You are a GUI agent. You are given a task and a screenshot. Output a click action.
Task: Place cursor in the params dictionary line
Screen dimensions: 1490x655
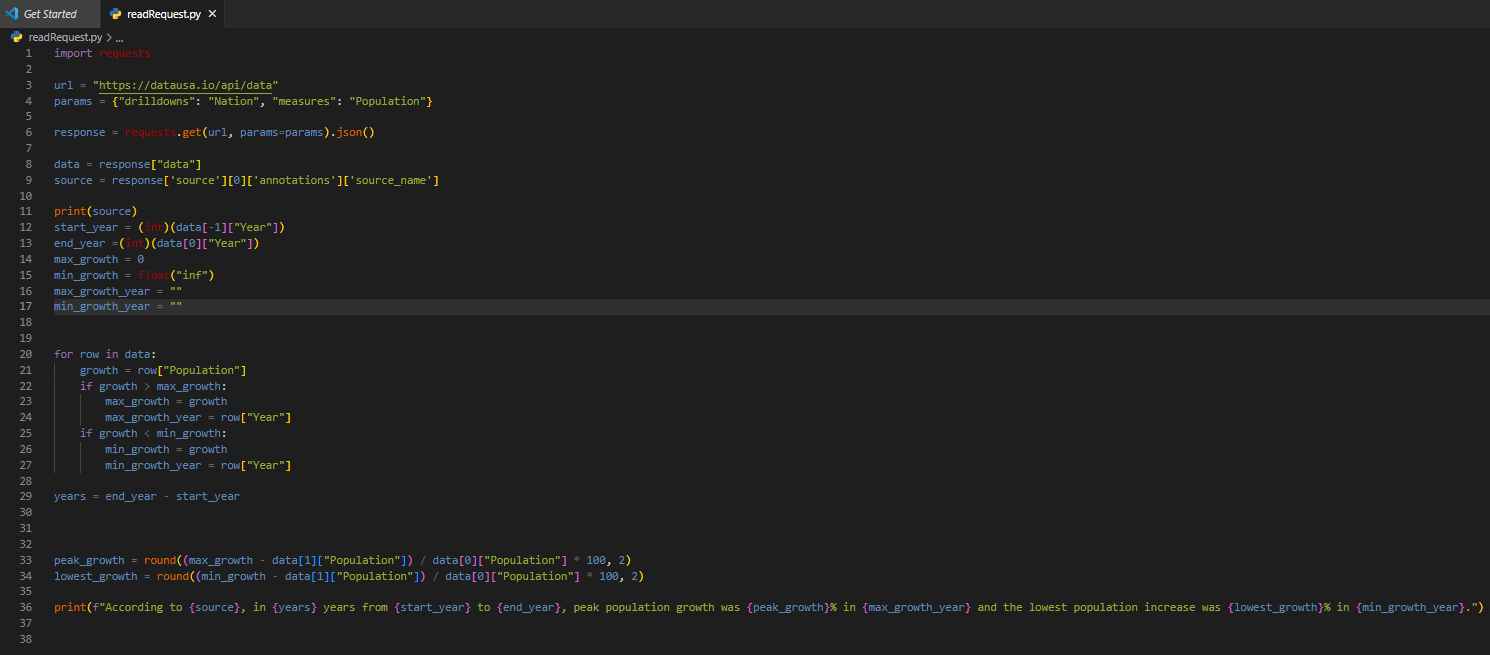pyautogui.click(x=243, y=101)
